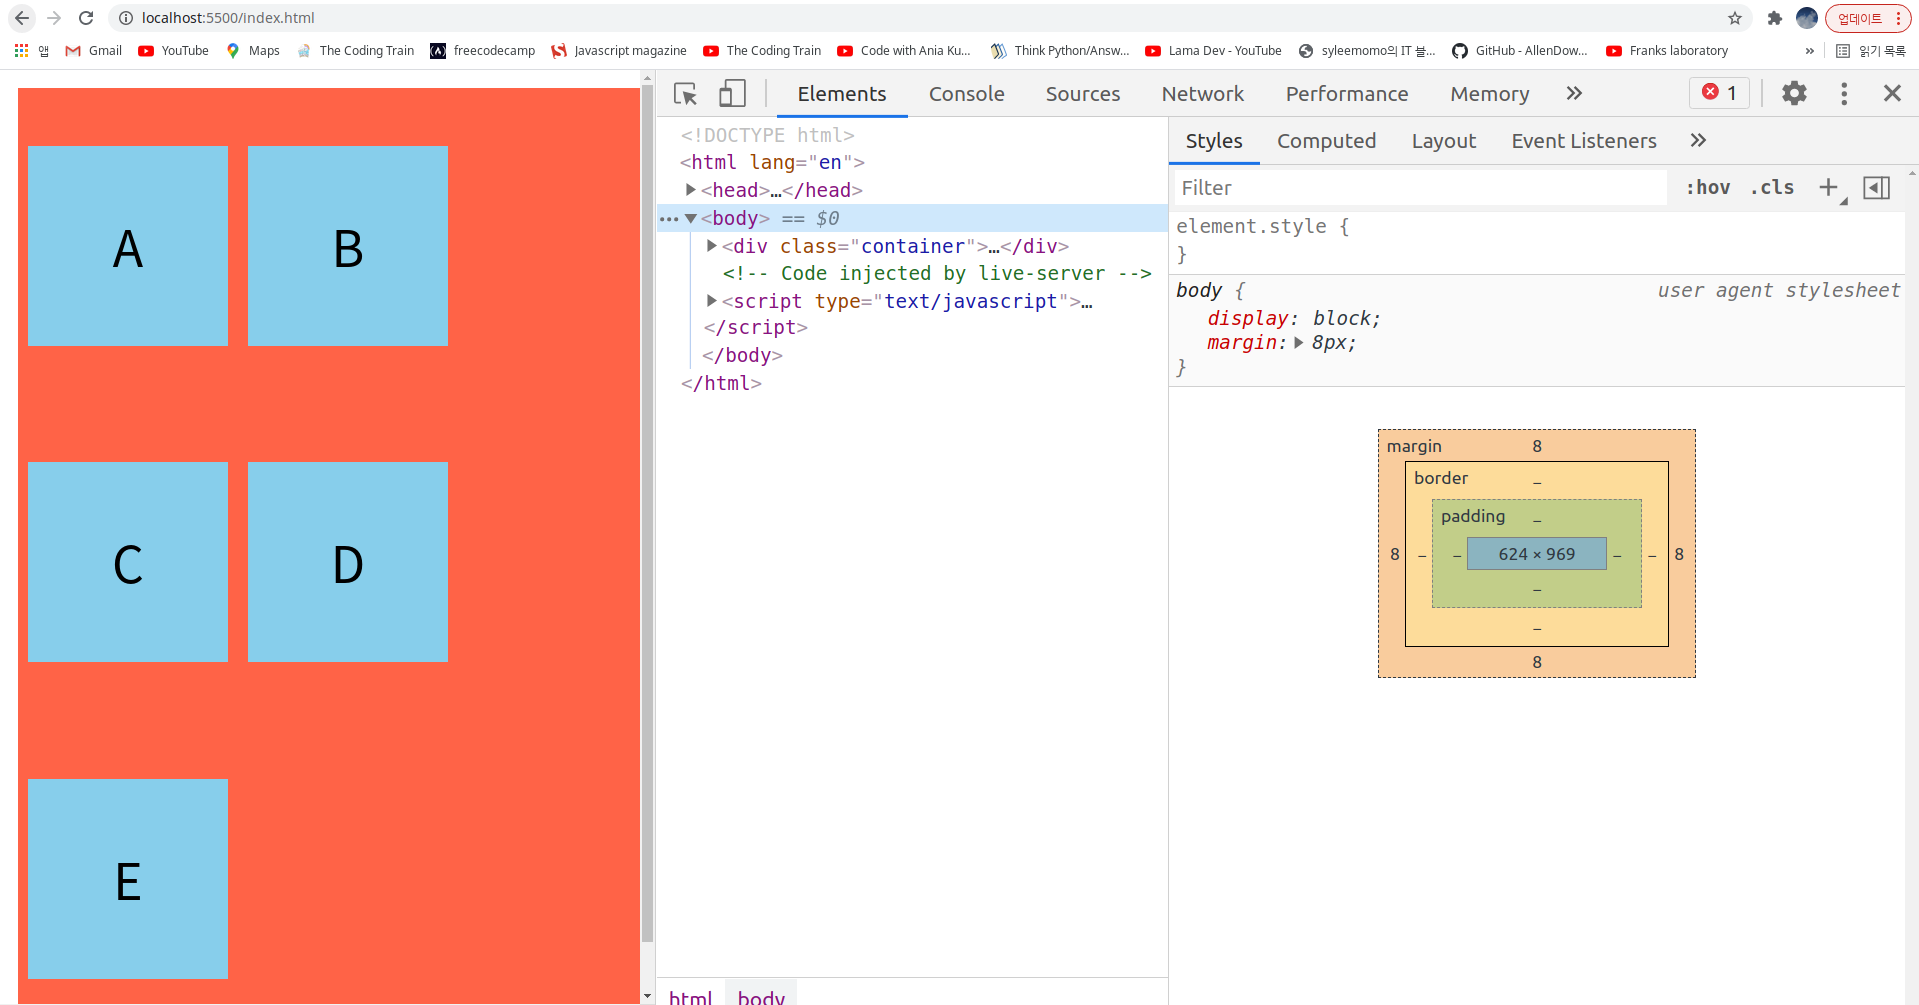Expand the head element node
Screen dimensions: 1919x1005
(690, 189)
